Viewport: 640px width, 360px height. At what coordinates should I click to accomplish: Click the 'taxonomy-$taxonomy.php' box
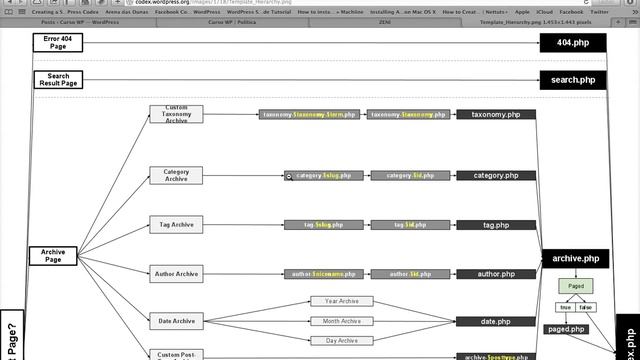(408, 115)
